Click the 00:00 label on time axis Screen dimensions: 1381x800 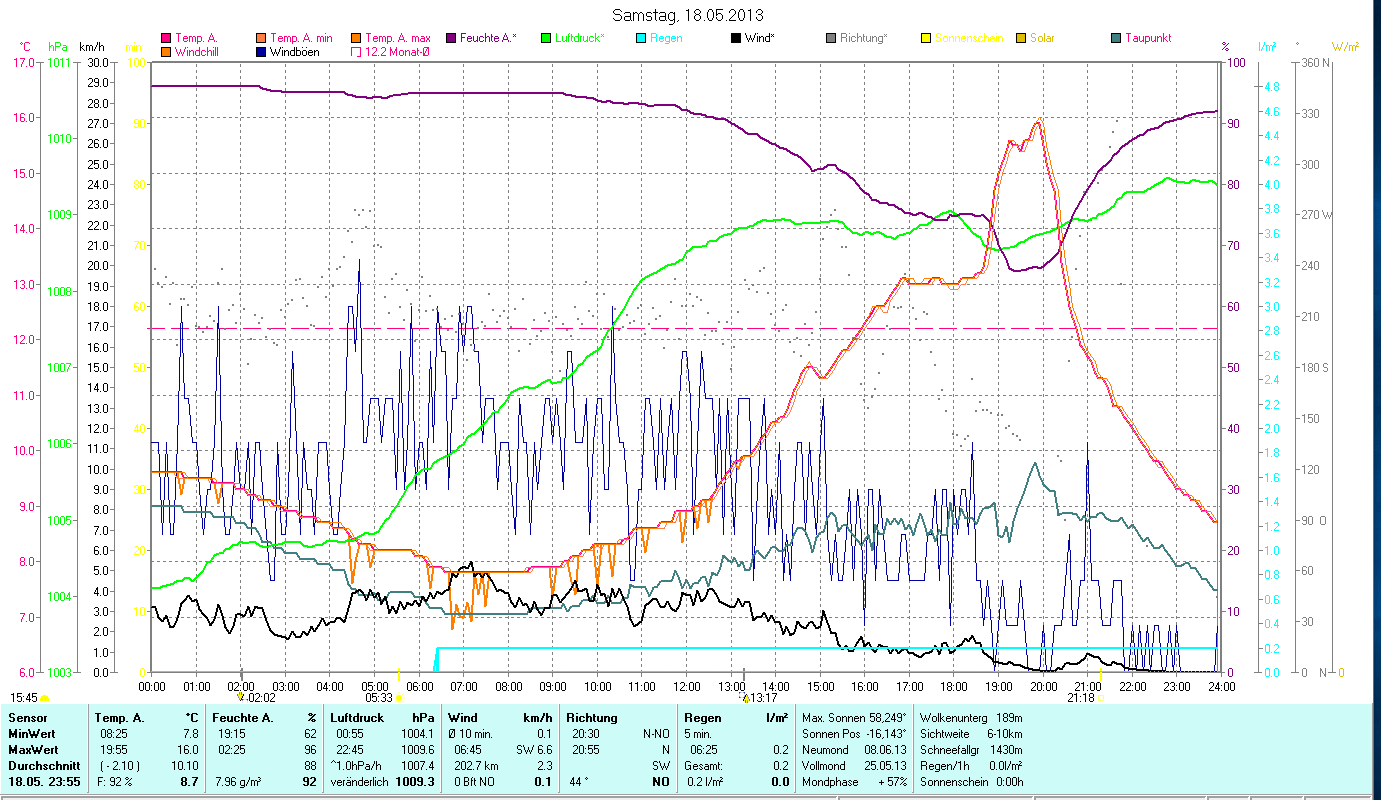(152, 686)
